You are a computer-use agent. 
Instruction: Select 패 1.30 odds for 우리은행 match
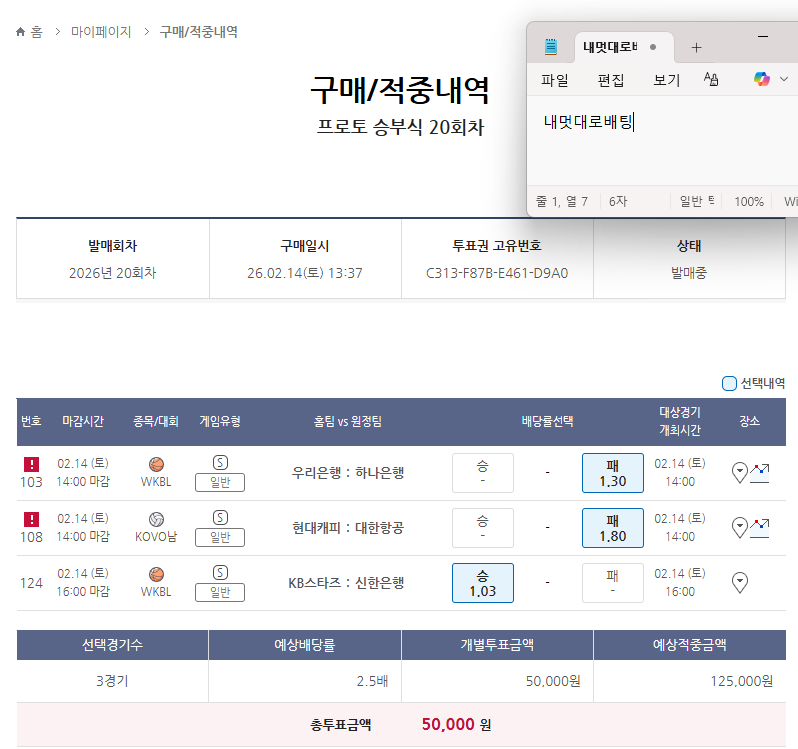[612, 473]
